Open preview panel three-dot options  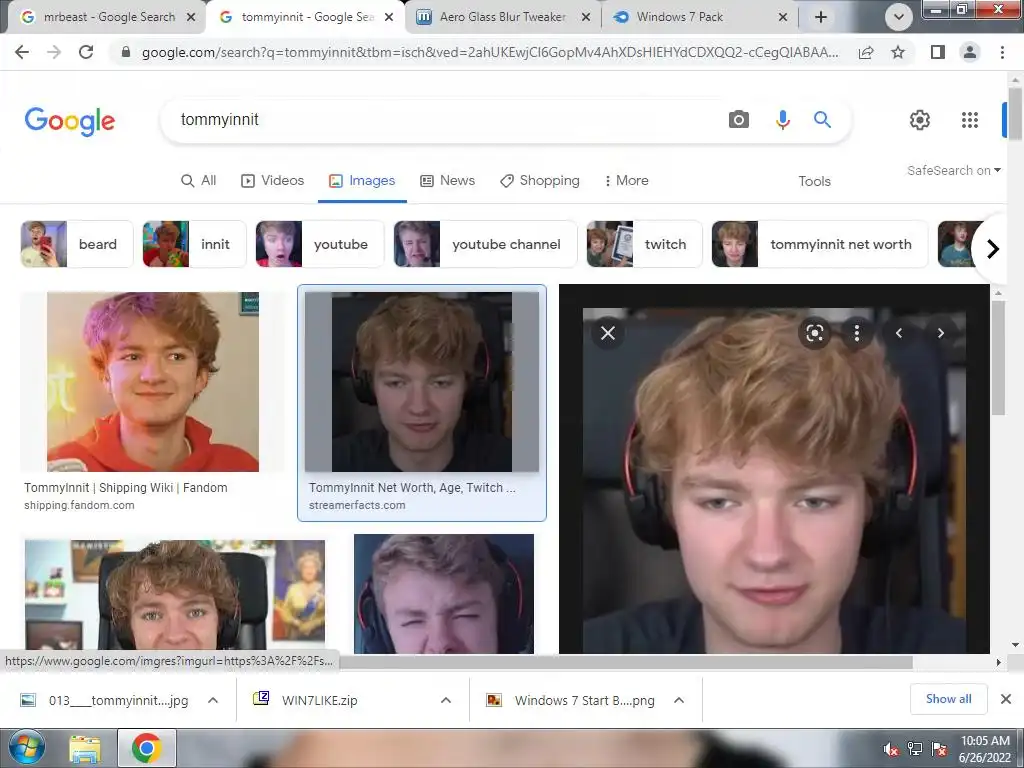(857, 333)
